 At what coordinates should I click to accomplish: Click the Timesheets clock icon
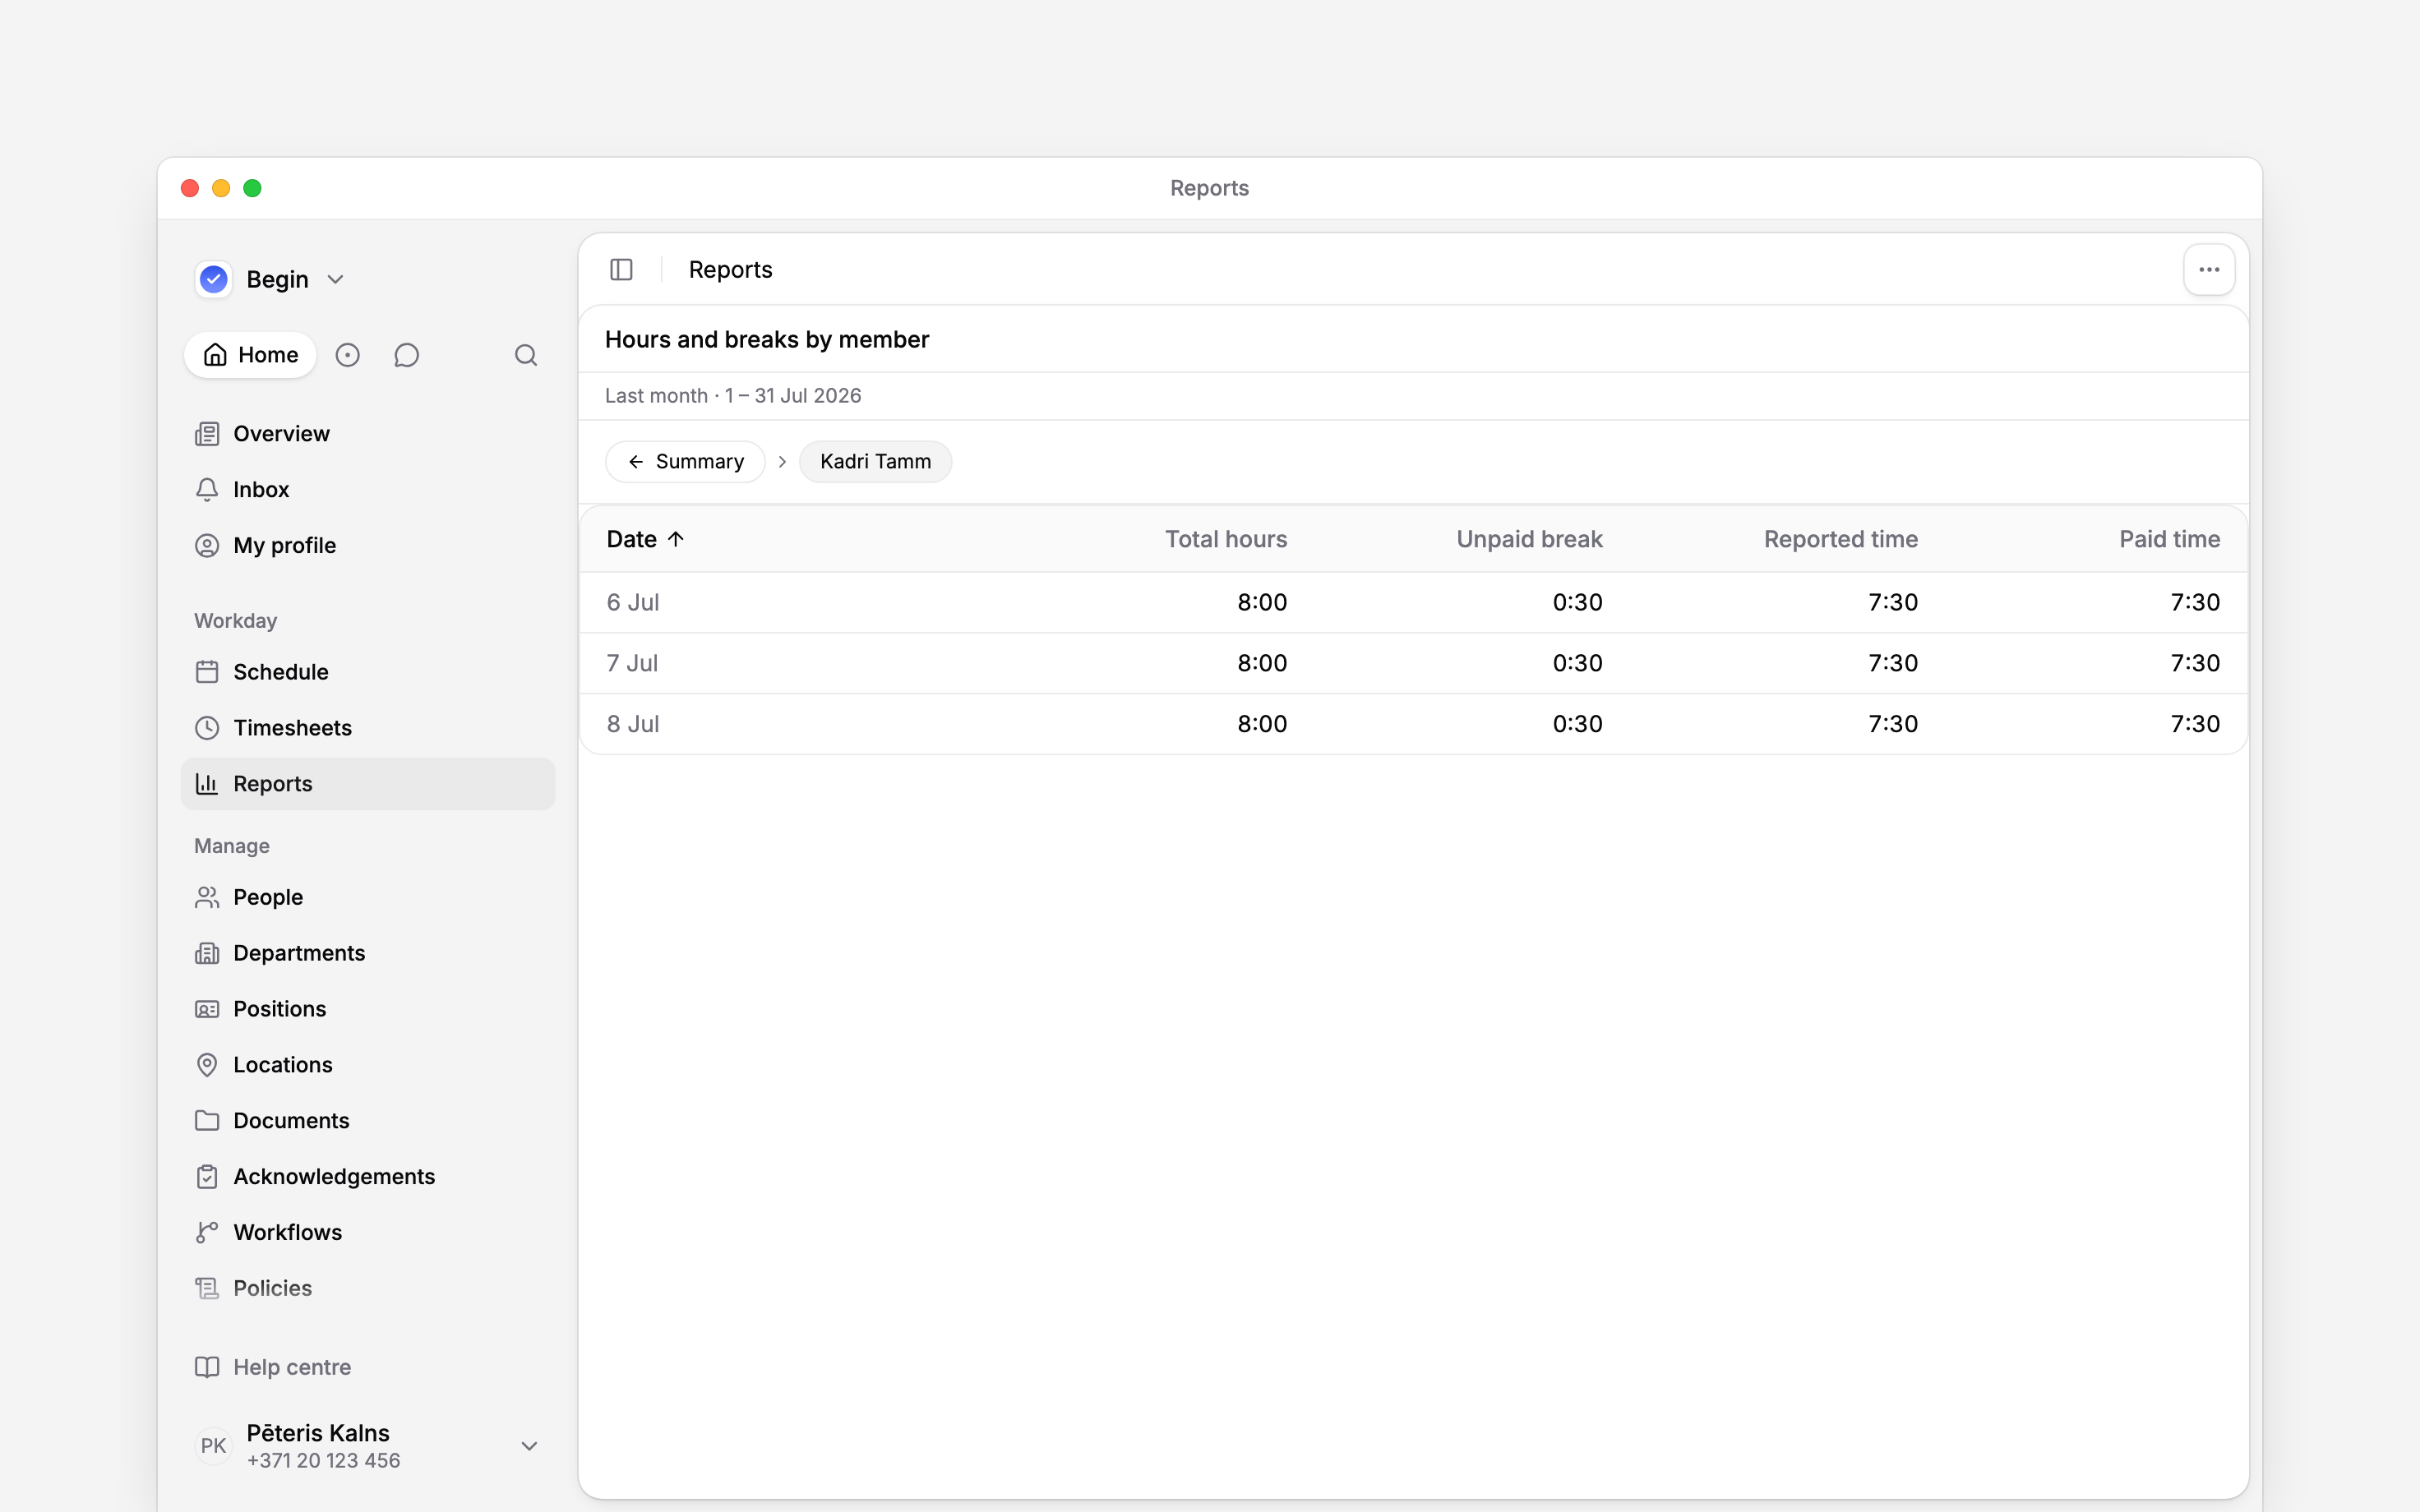click(207, 728)
